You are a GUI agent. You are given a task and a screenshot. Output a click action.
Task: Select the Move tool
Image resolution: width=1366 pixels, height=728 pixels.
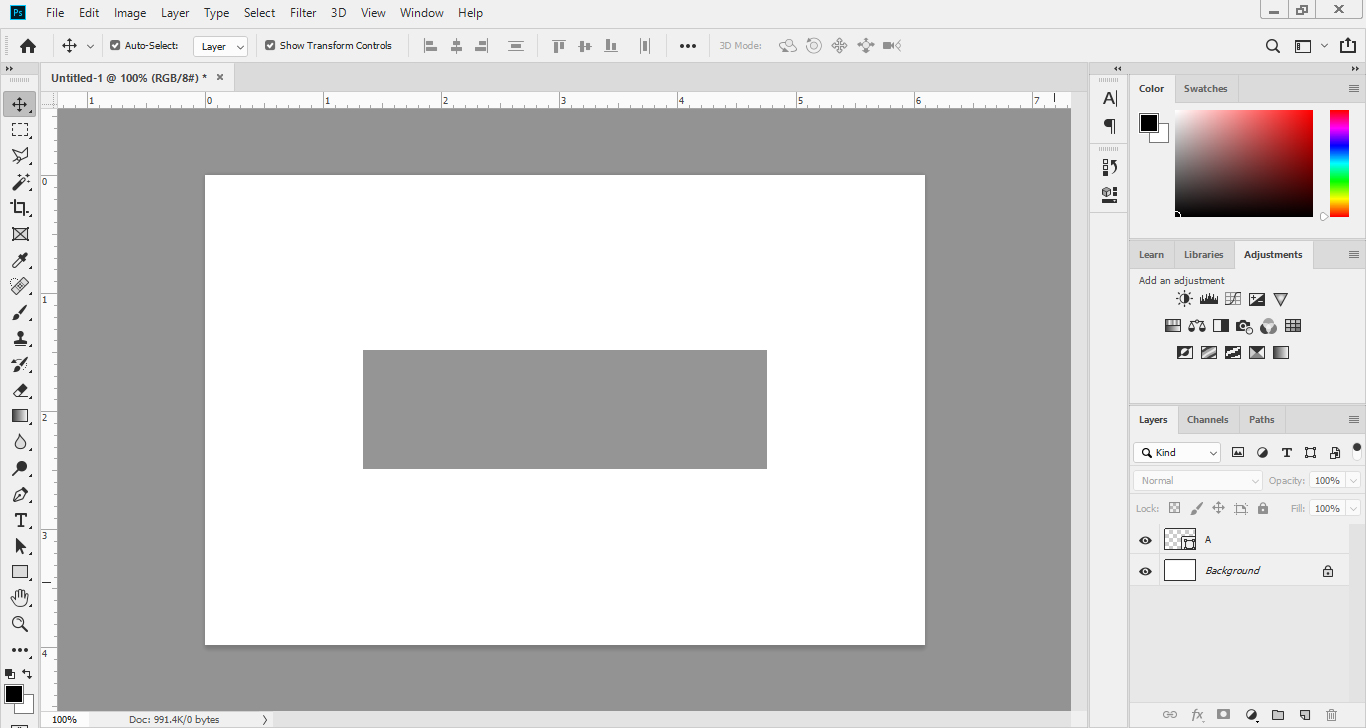(19, 104)
